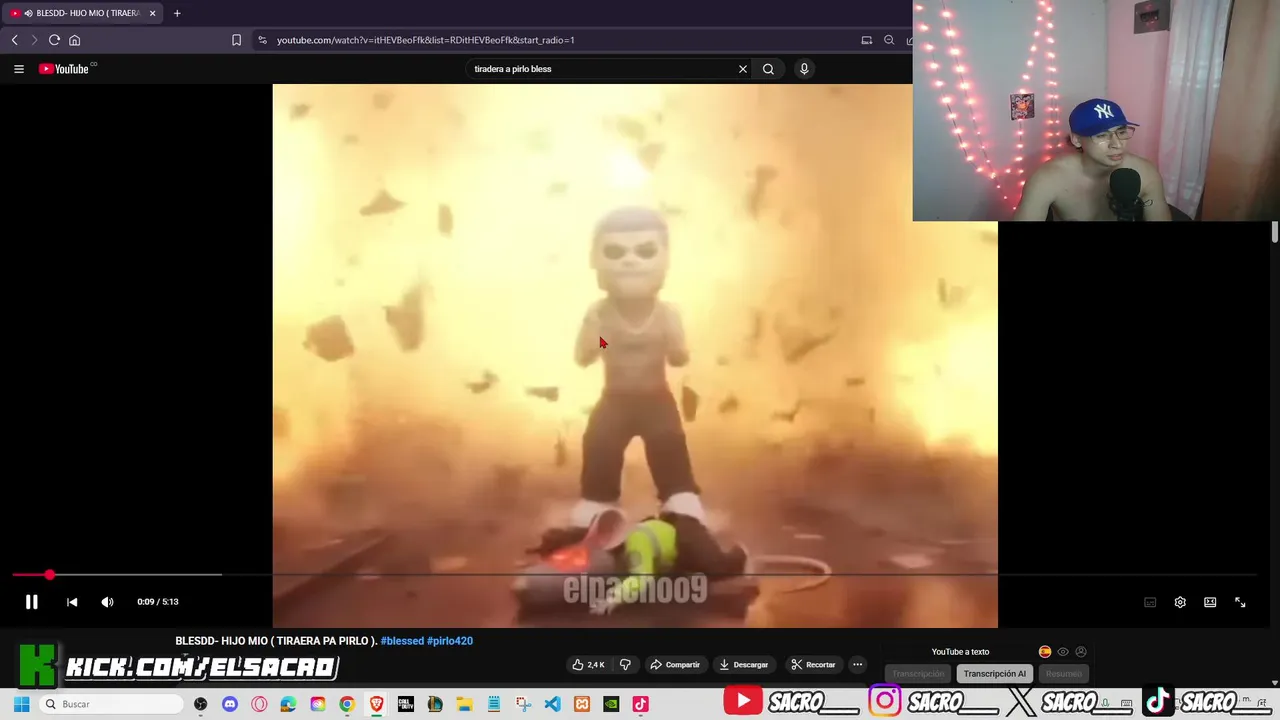The height and width of the screenshot is (720, 1280).
Task: Go to the previous video
Action: [x=72, y=602]
